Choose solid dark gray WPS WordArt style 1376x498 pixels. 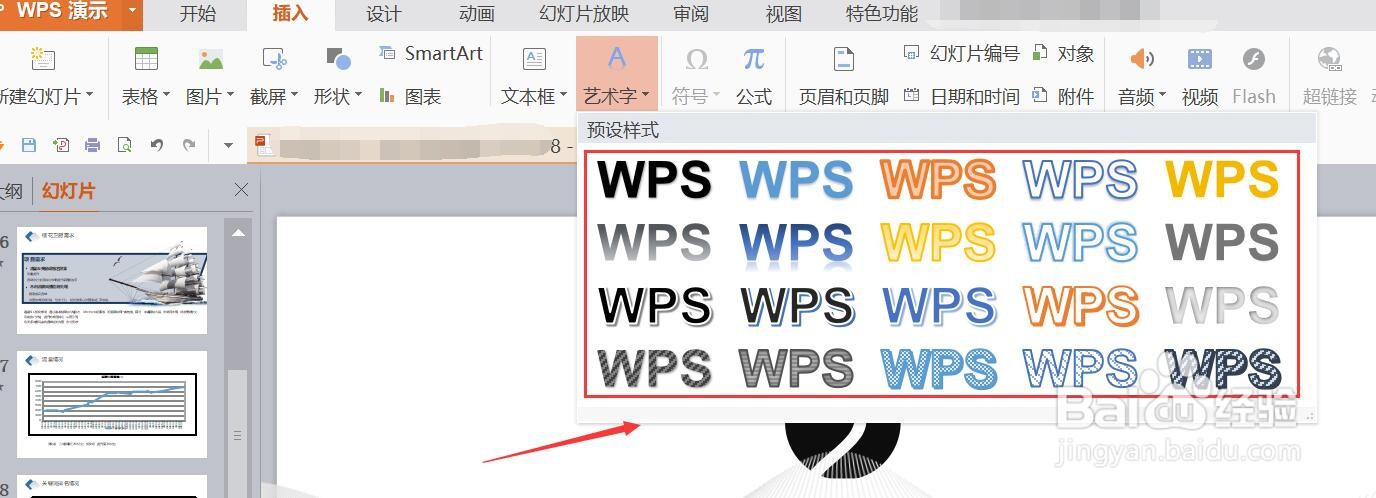tap(1222, 242)
